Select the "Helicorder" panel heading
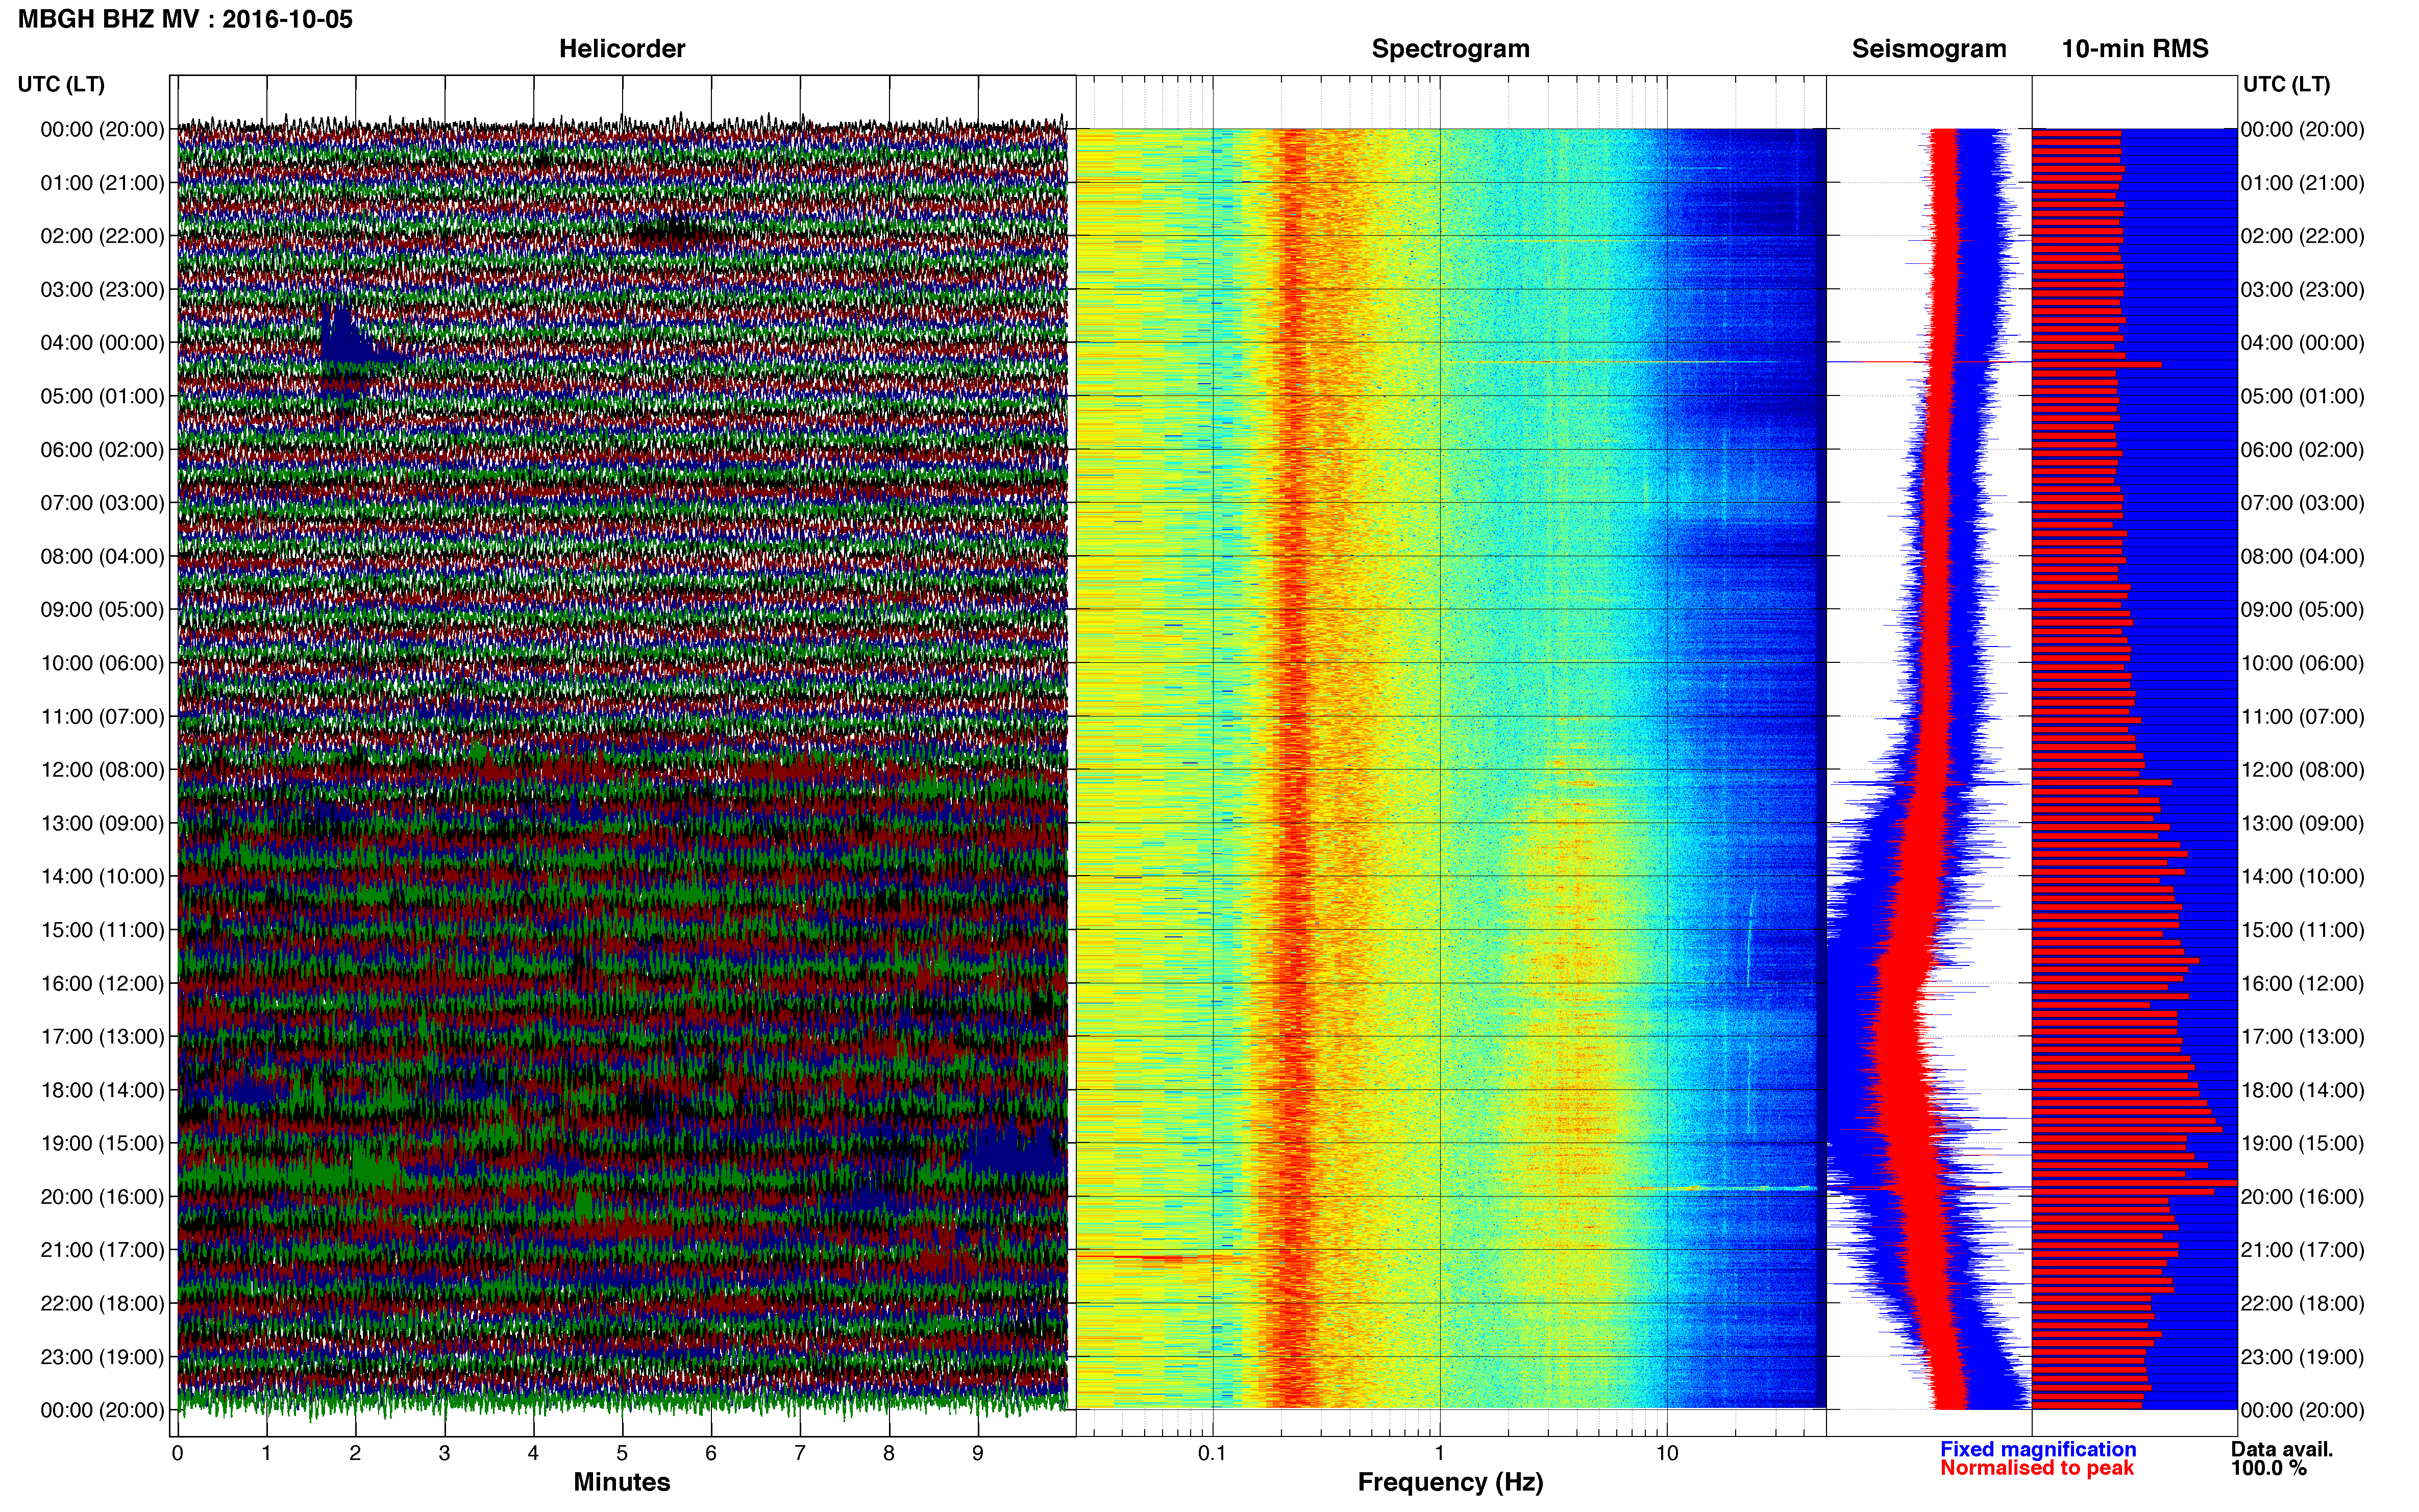This screenshot has height=1512, width=2419. click(622, 49)
